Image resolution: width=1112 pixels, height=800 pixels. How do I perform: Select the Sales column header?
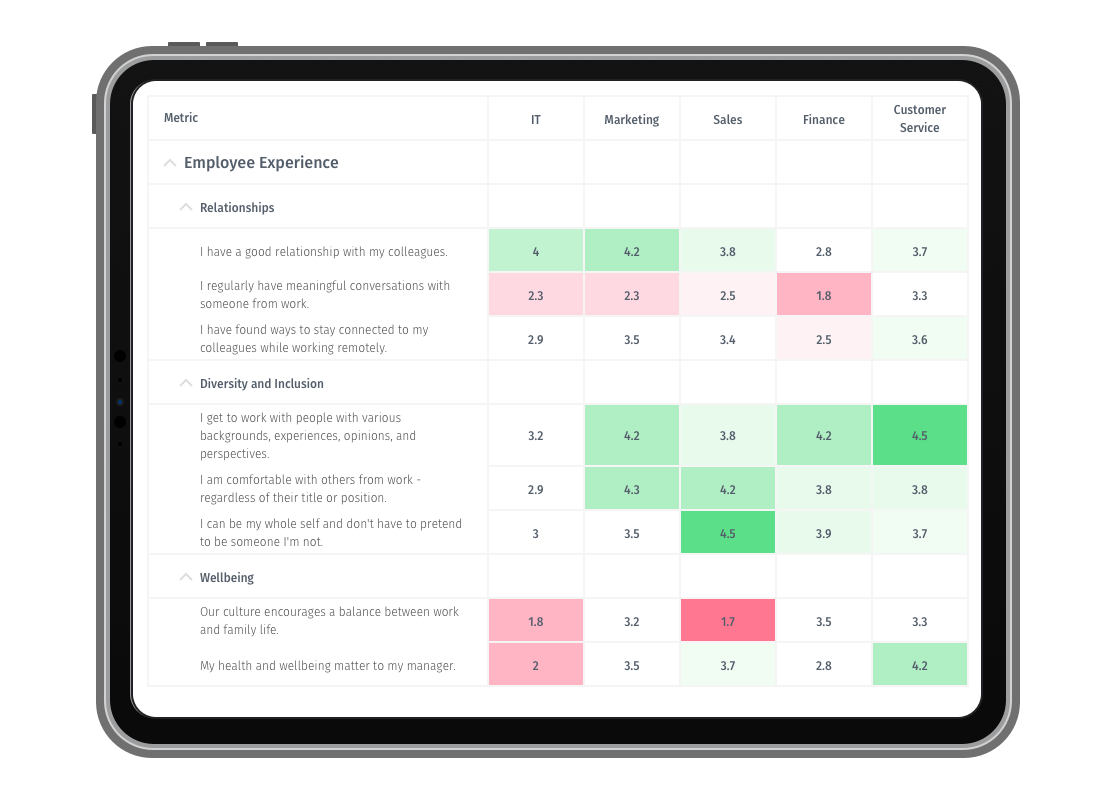[727, 119]
